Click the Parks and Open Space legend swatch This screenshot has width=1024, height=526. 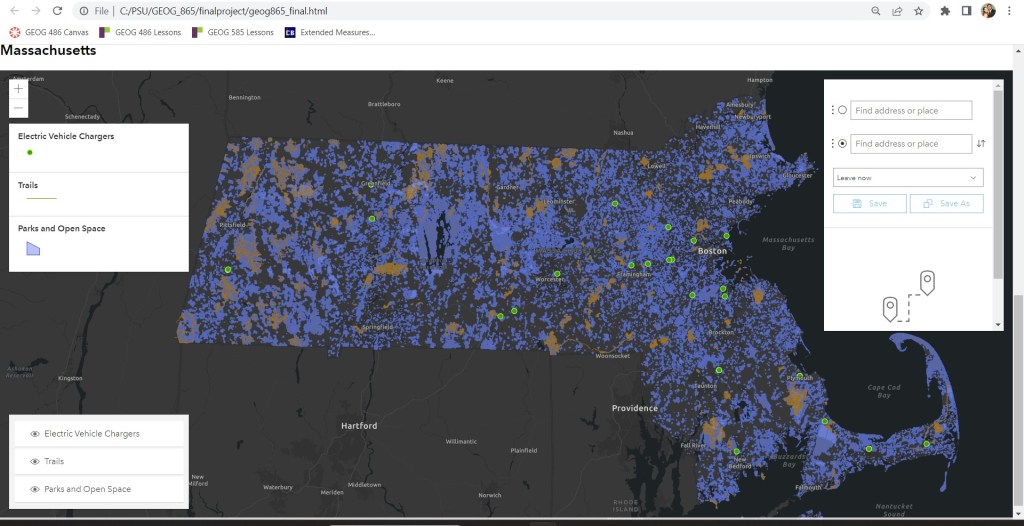point(33,248)
